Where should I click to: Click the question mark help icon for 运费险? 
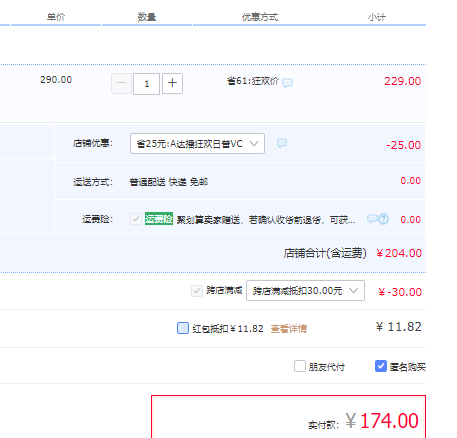pos(384,219)
